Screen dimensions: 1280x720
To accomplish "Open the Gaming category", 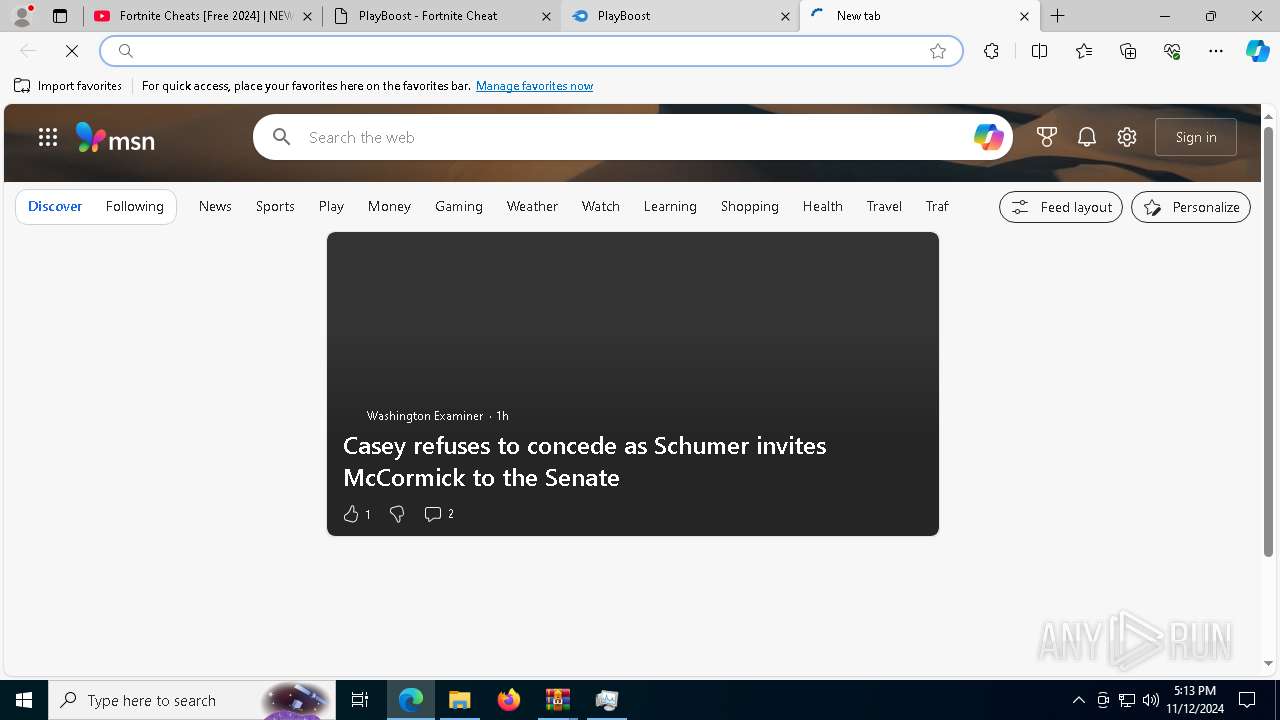I will click(459, 206).
